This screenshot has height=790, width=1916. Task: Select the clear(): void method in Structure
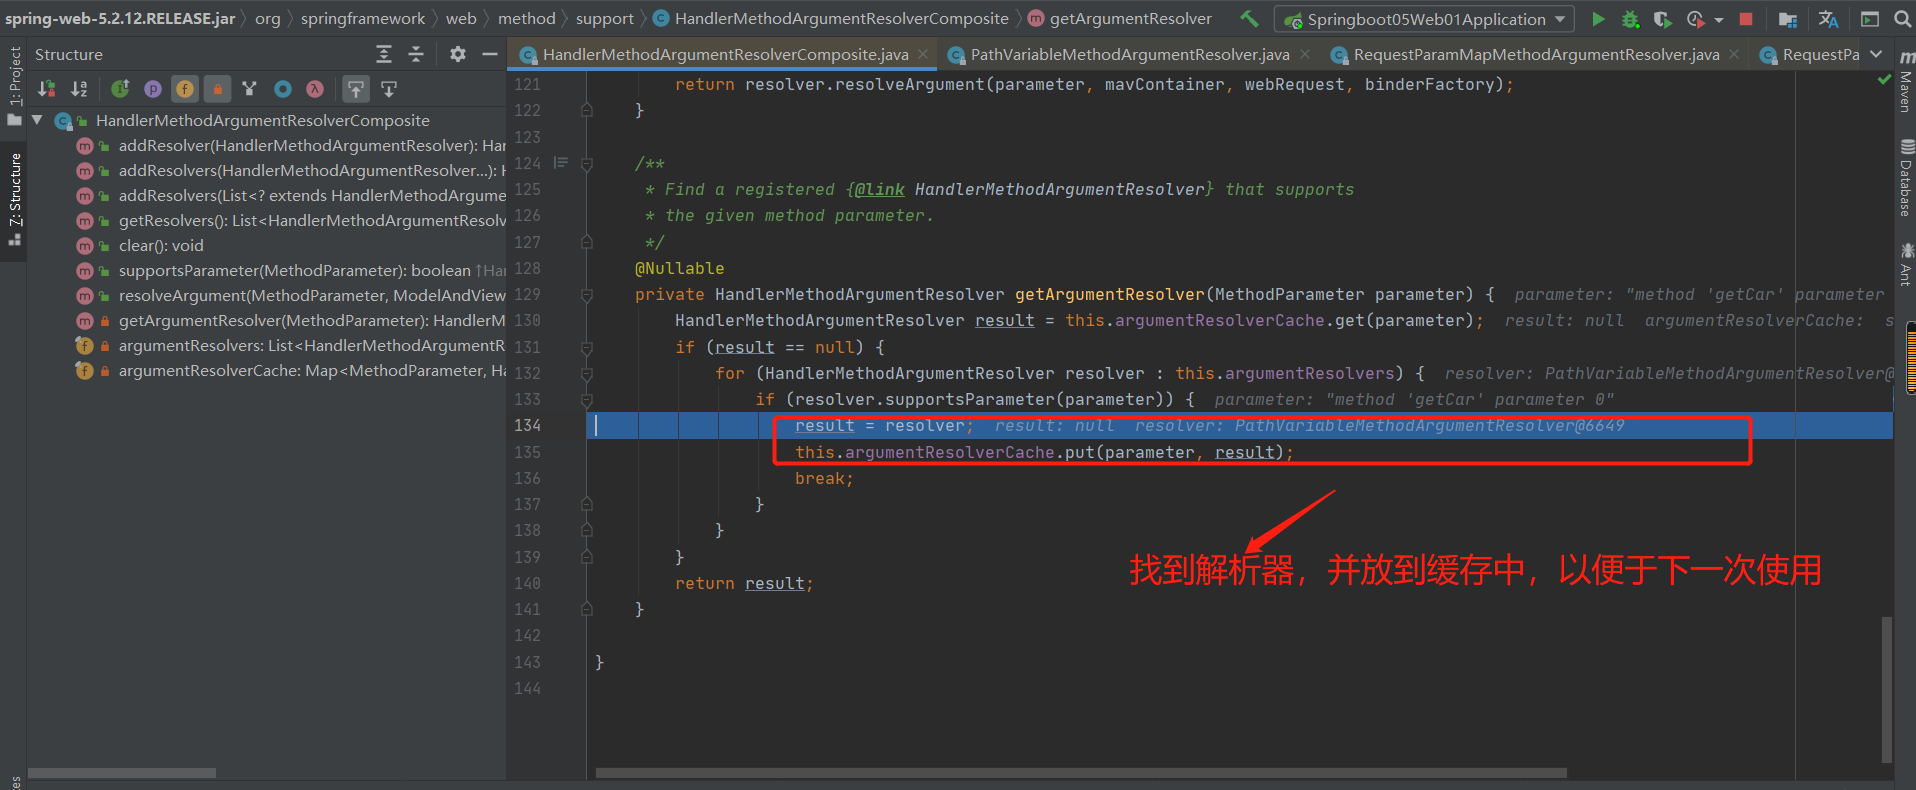coord(161,245)
